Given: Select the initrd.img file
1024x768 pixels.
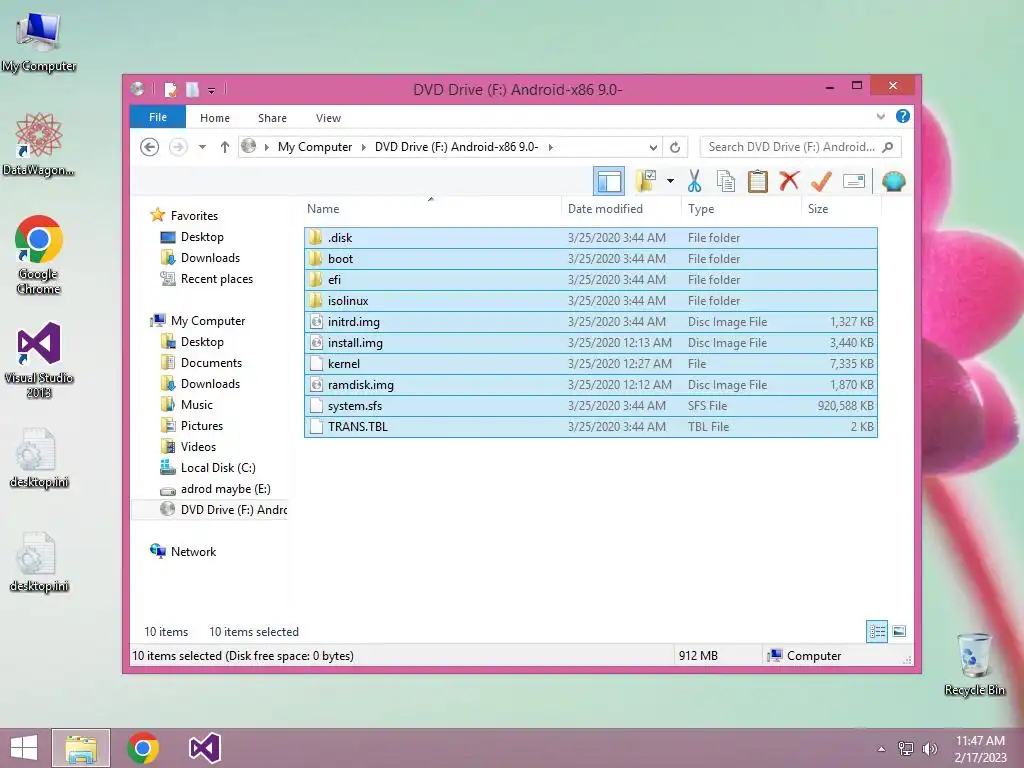Looking at the screenshot, I should (x=590, y=322).
